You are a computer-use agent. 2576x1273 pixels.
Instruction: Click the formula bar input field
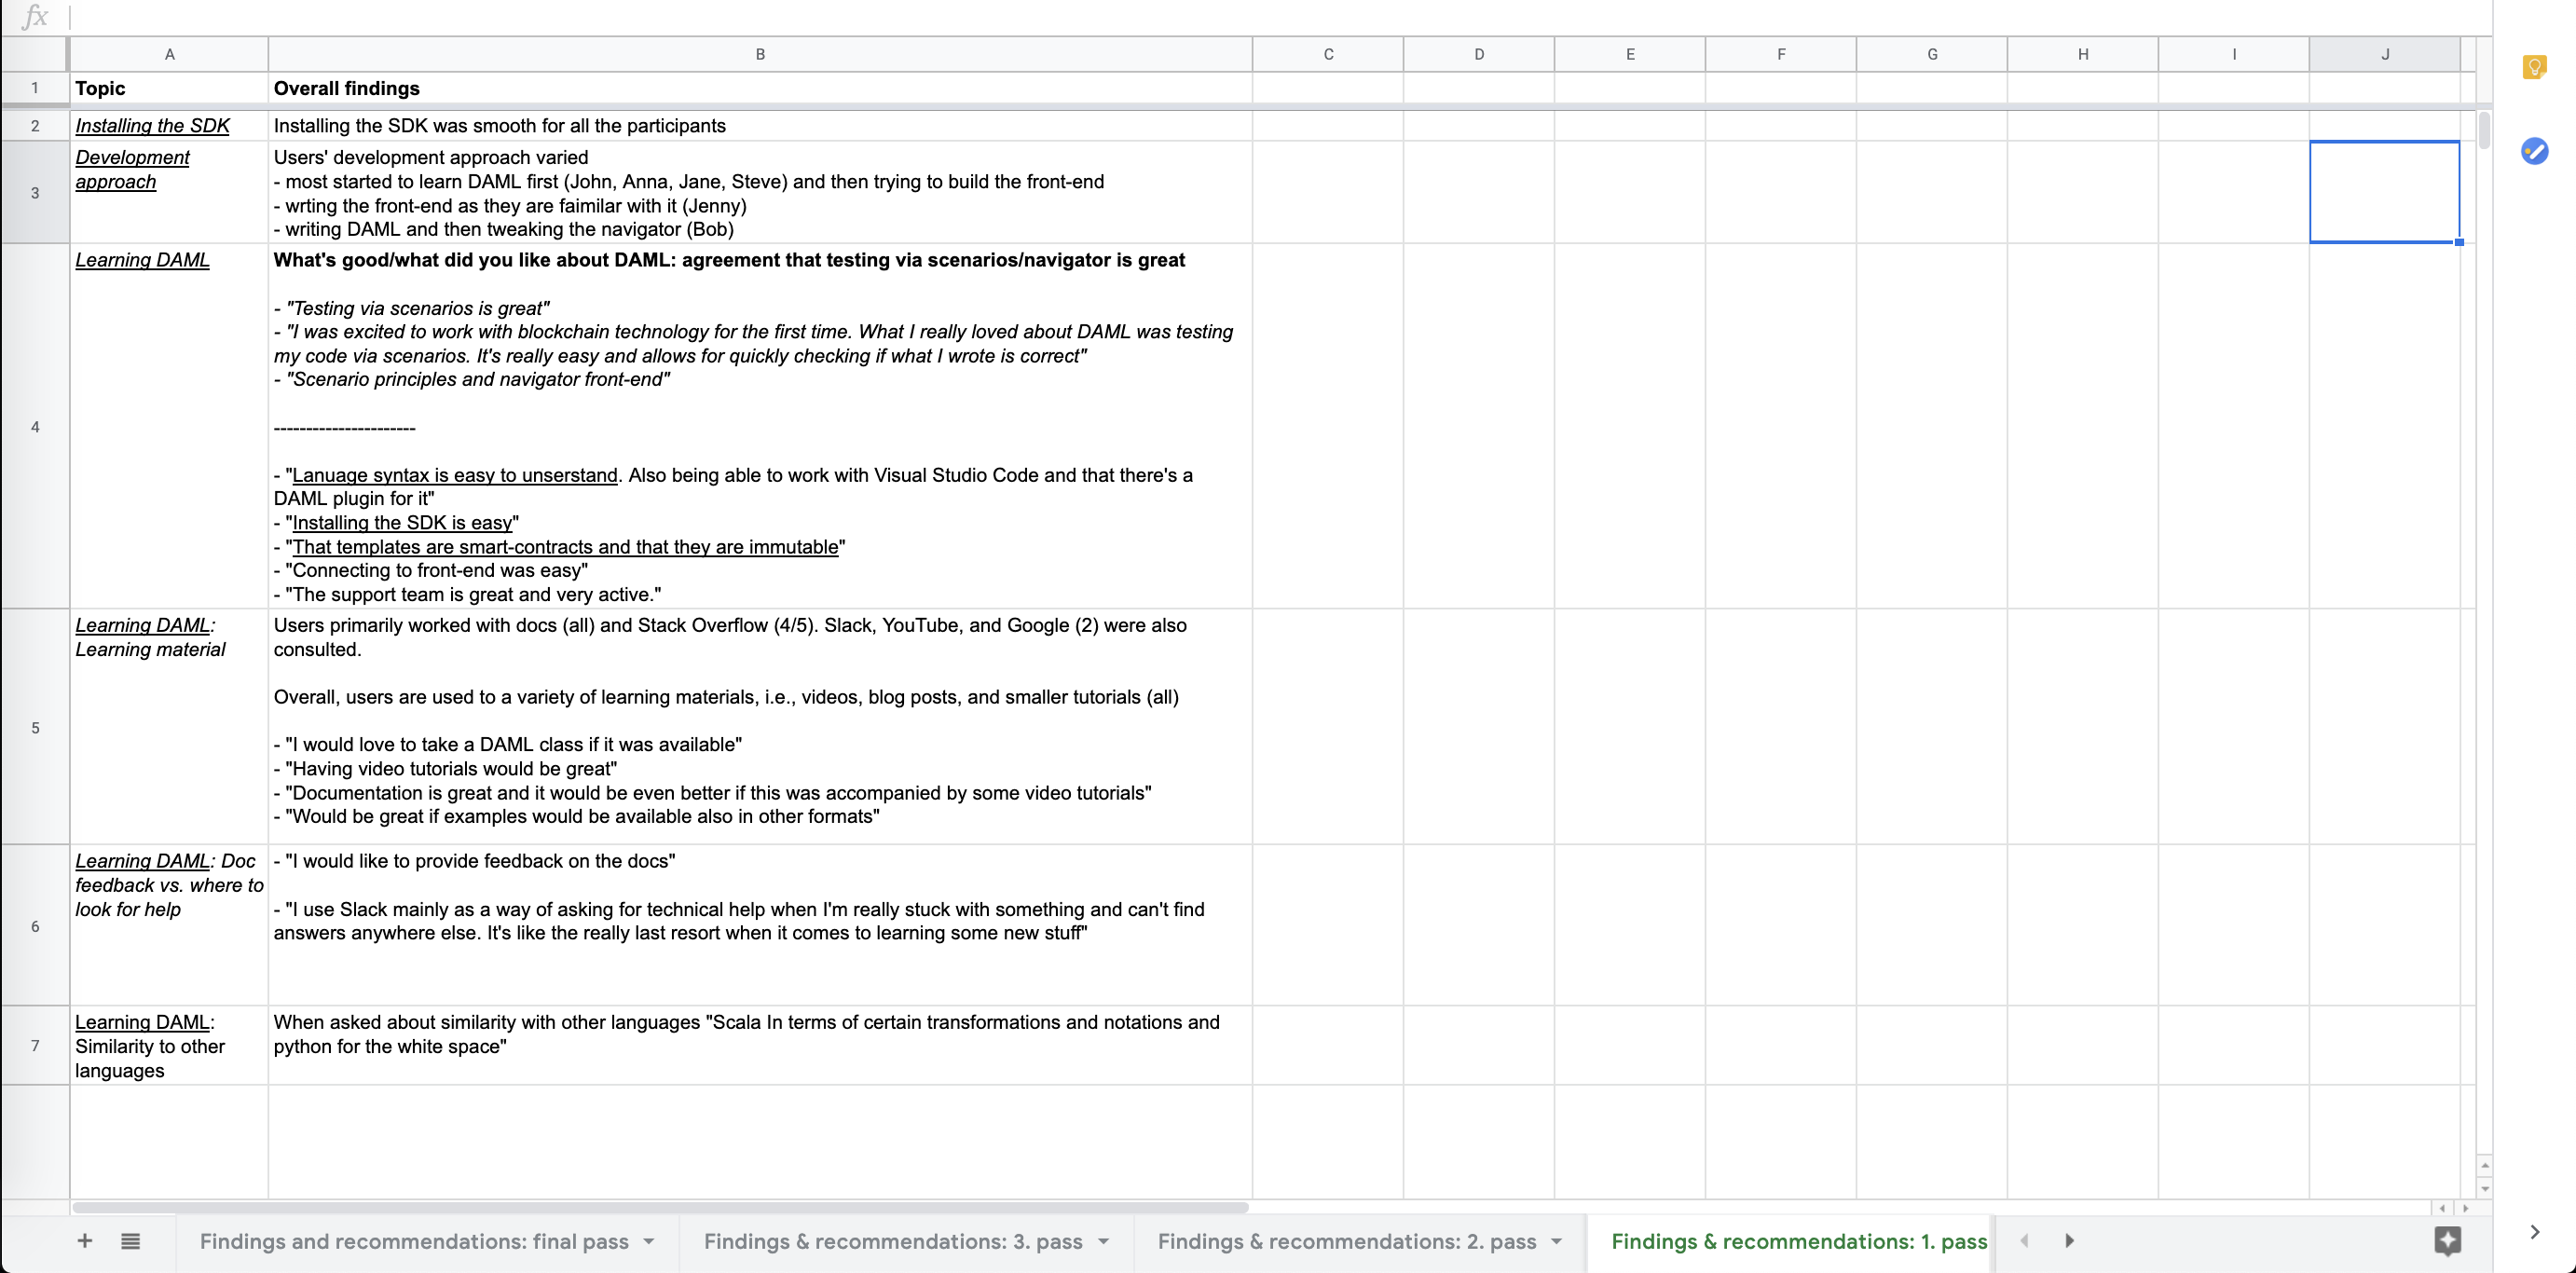point(1280,16)
